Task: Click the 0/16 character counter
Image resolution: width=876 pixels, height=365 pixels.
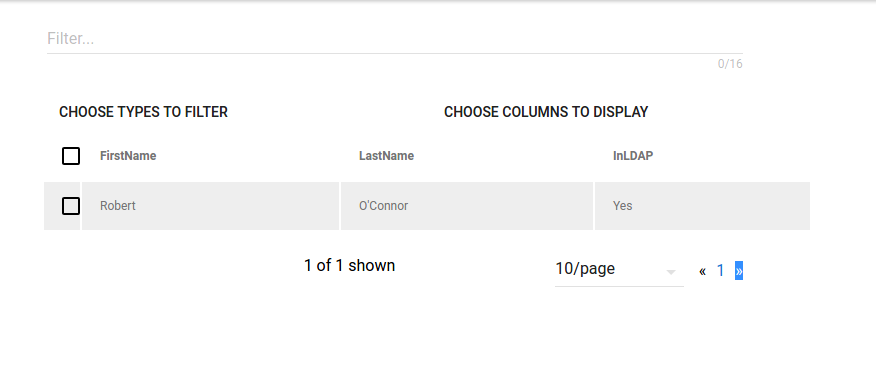Action: pyautogui.click(x=730, y=64)
